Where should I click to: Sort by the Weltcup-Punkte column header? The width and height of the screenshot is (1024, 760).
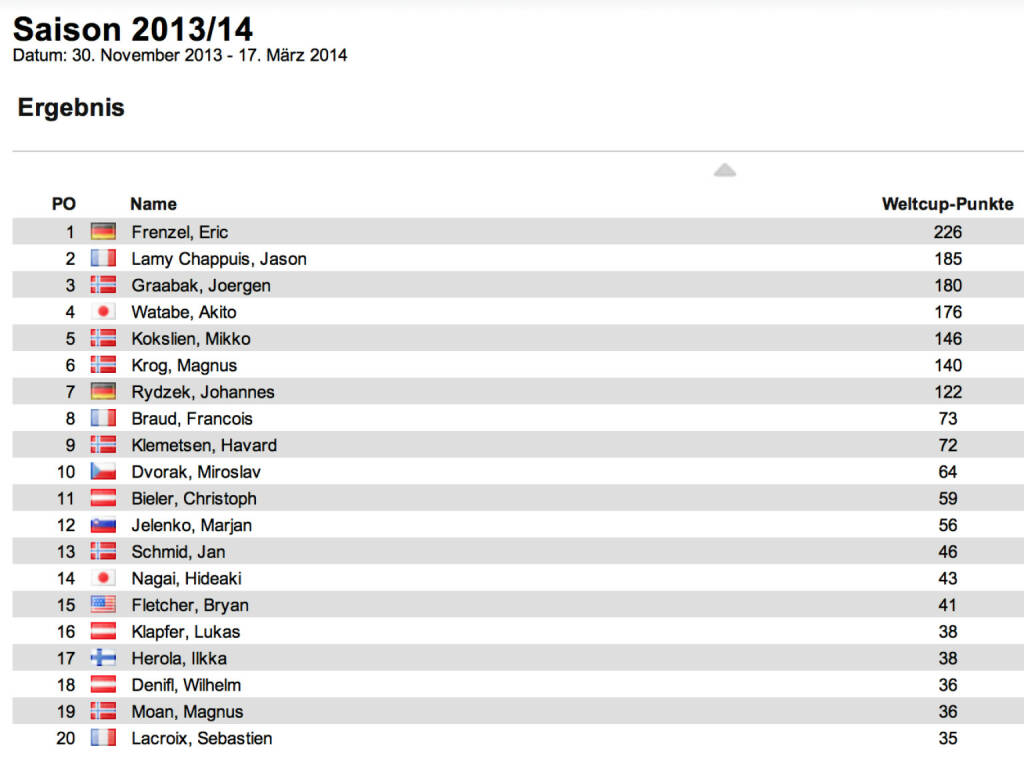pos(947,204)
